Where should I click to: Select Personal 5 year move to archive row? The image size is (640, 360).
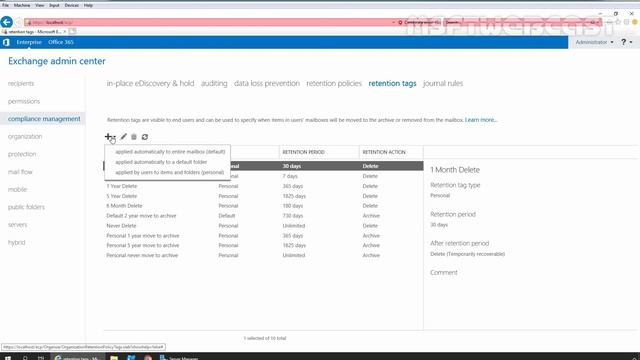(263, 245)
